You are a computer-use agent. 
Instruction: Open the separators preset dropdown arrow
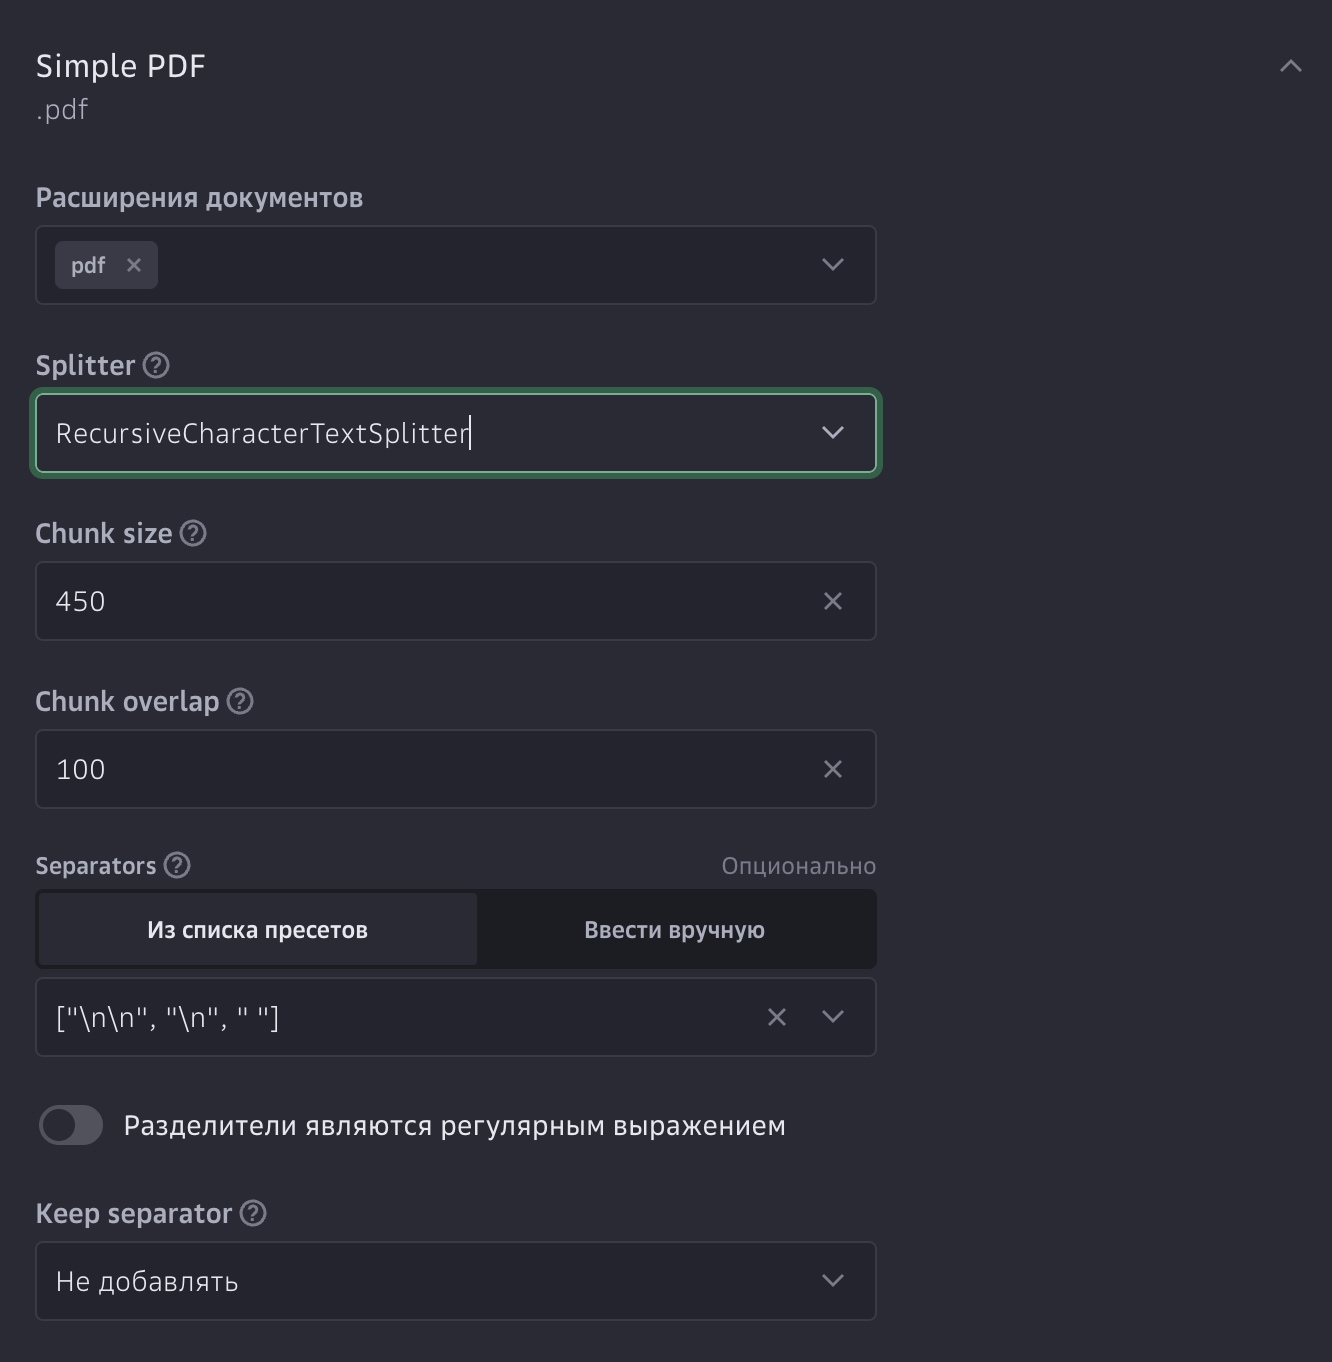(832, 1017)
